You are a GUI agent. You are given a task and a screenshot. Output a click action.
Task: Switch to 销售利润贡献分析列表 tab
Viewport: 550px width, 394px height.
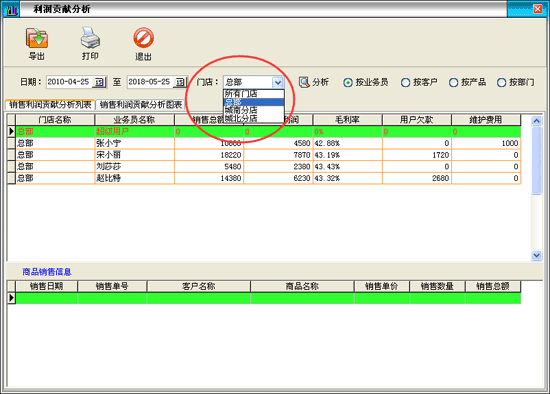[x=50, y=105]
